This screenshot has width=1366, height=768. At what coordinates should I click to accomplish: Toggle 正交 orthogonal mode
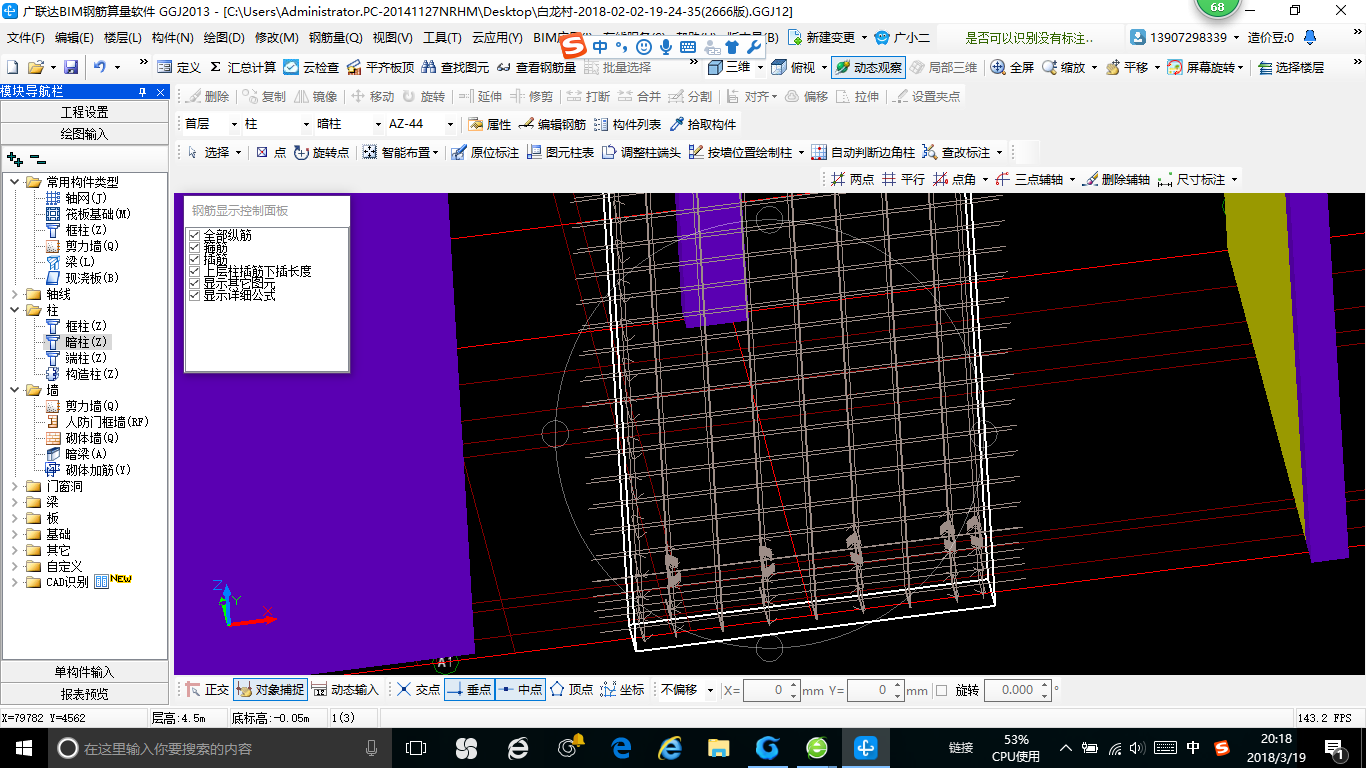[x=207, y=690]
